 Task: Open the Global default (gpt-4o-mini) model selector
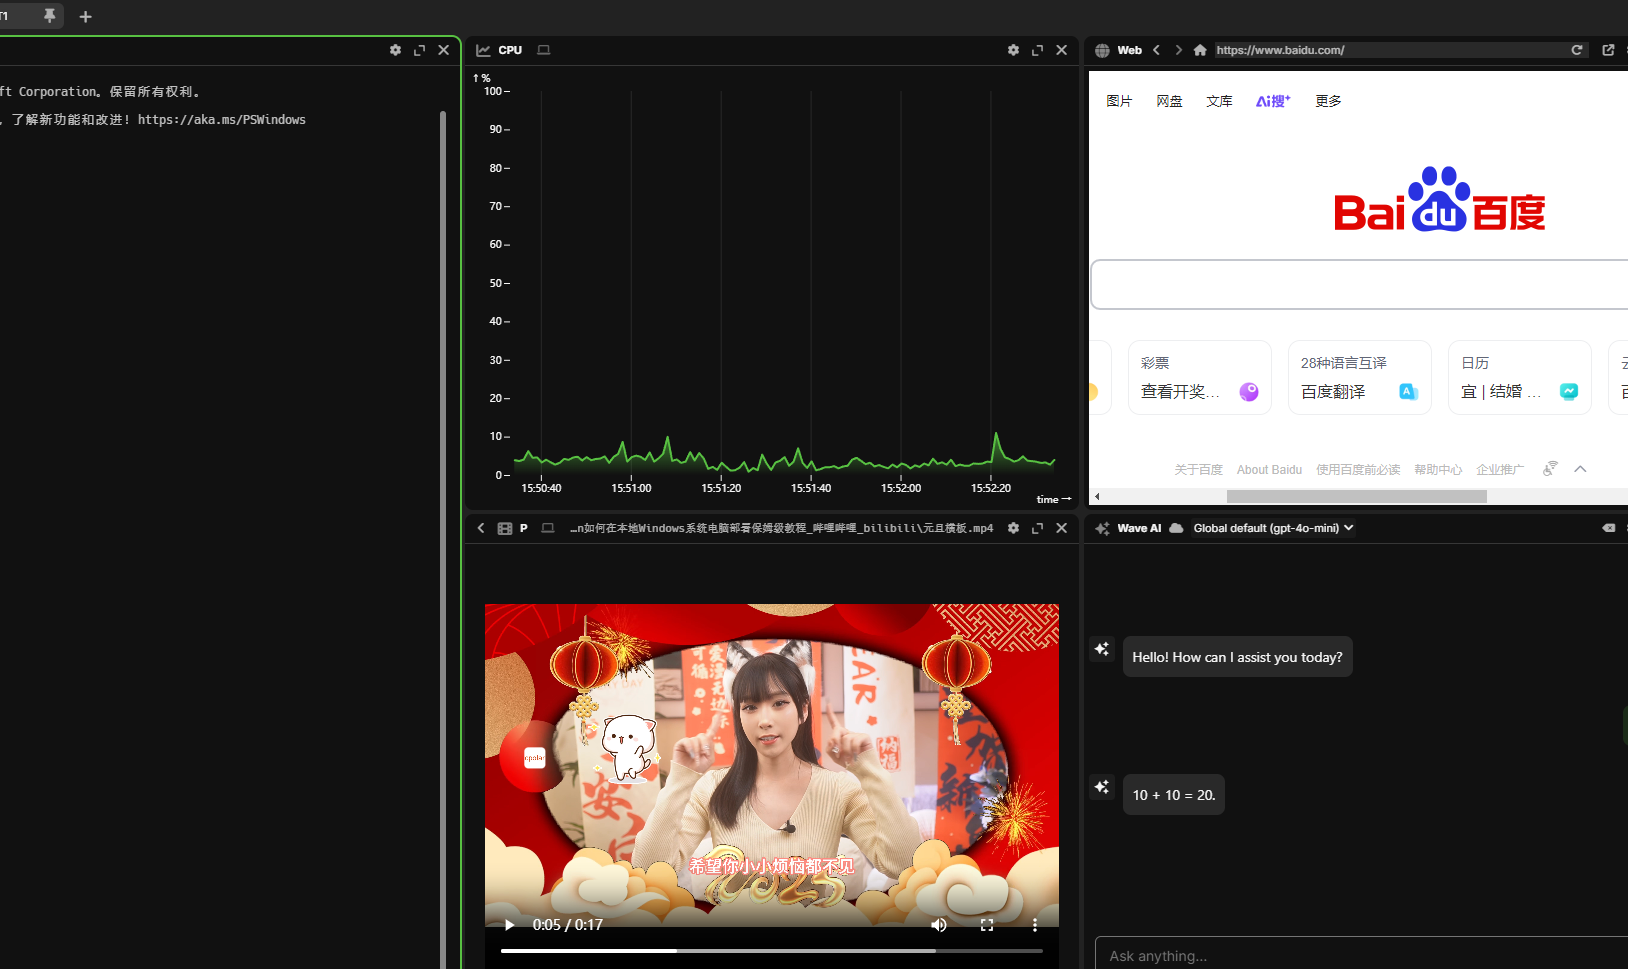click(1271, 527)
